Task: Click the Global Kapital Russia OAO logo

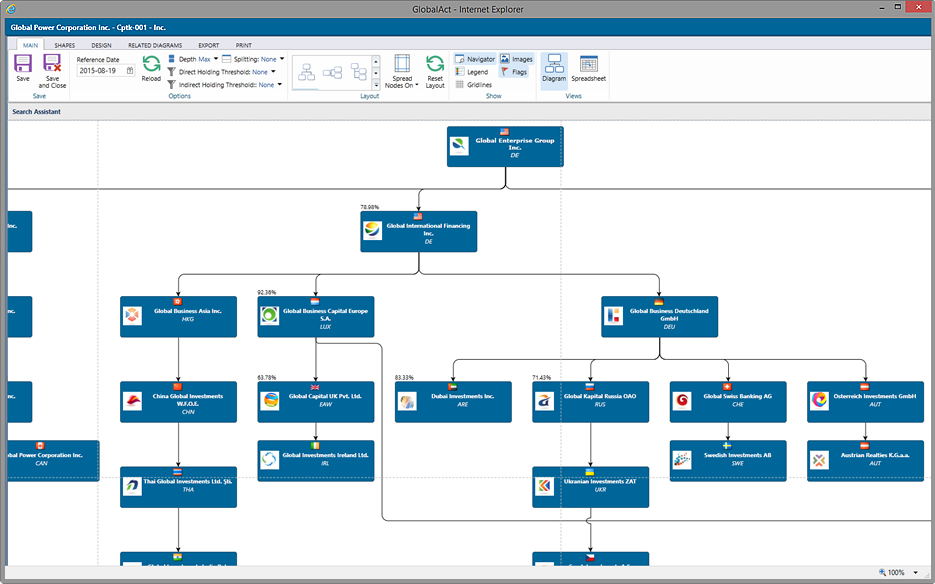Action: click(544, 401)
